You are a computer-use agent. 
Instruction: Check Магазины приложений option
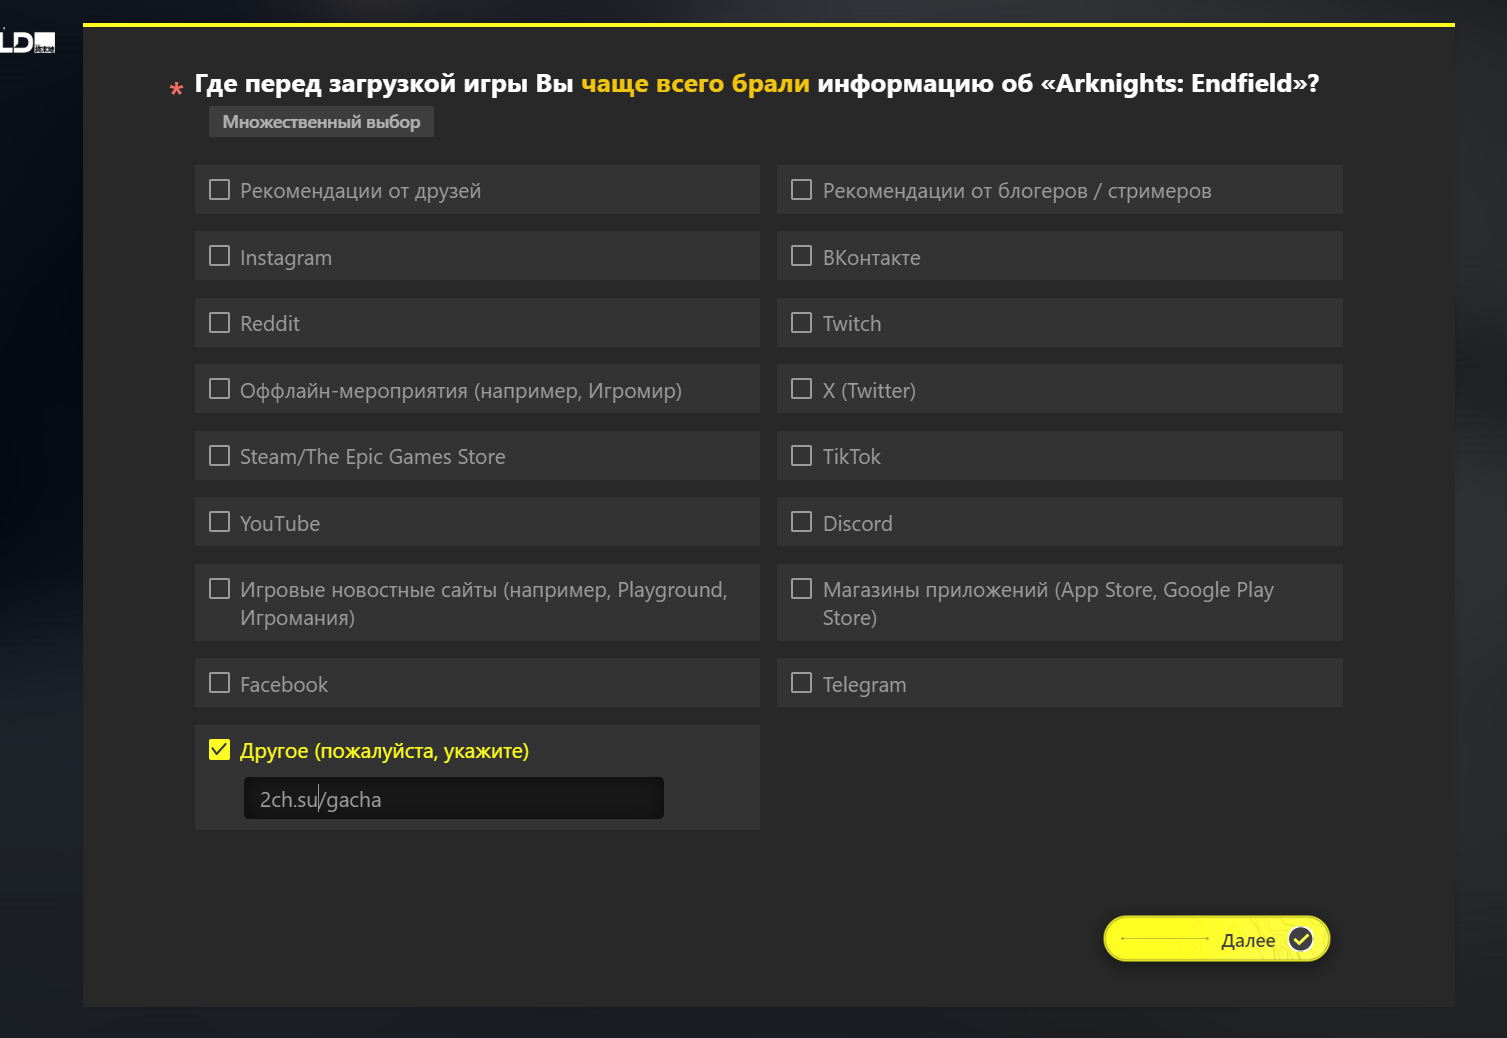[801, 589]
